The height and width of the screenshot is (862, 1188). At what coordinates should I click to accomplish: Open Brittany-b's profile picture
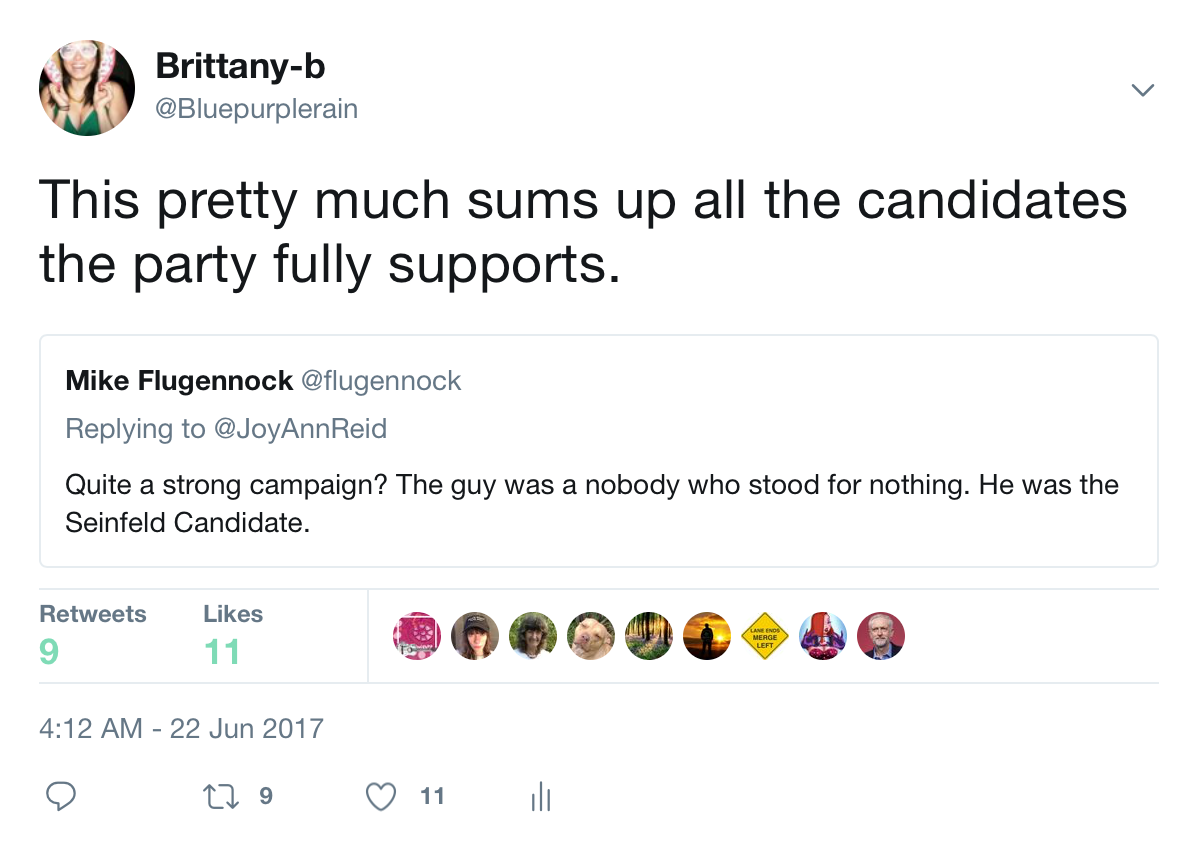87,89
